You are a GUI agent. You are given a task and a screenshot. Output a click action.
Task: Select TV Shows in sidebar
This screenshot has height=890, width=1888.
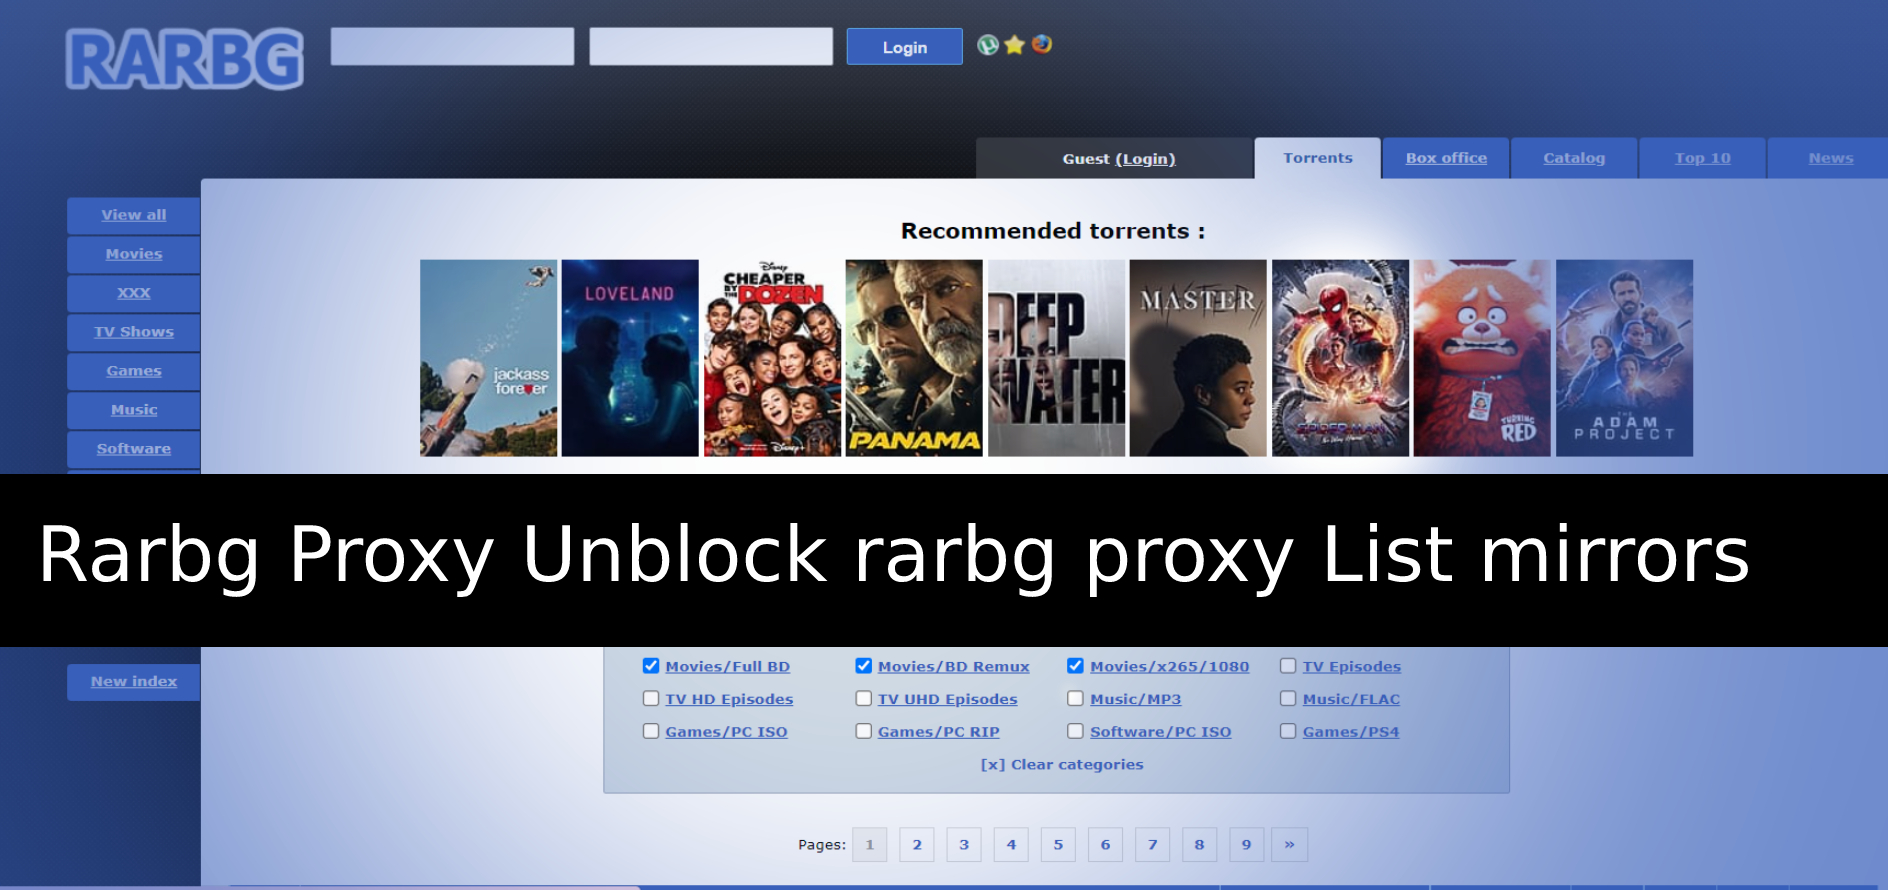134,332
